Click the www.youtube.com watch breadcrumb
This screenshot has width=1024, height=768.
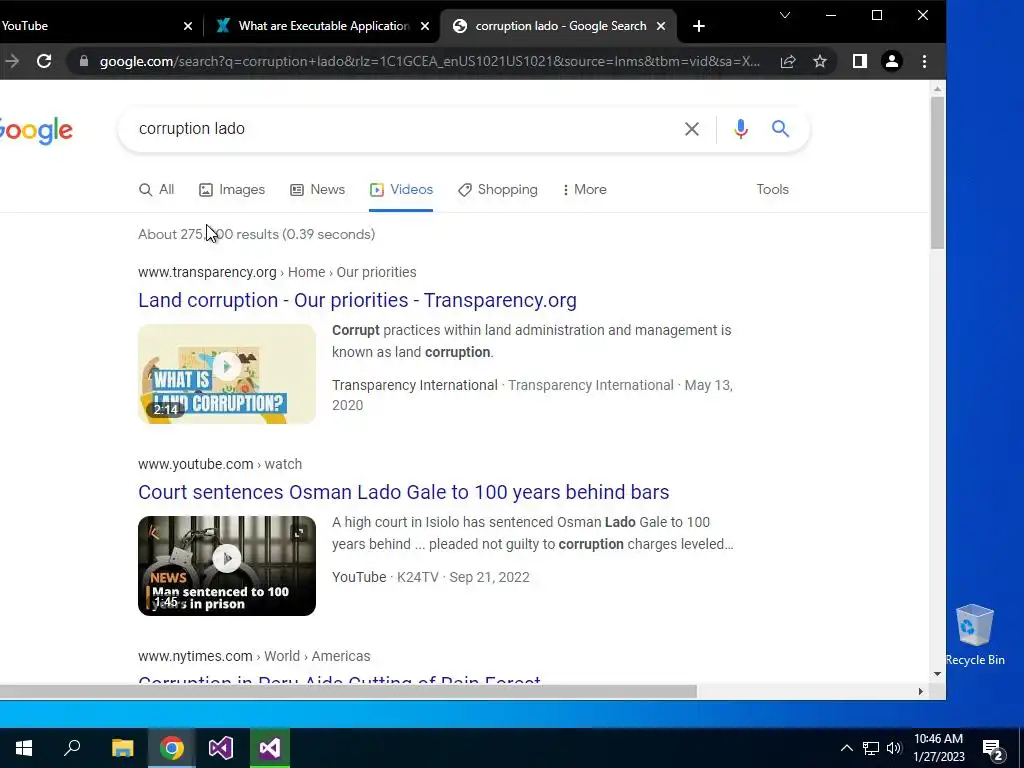(x=220, y=464)
